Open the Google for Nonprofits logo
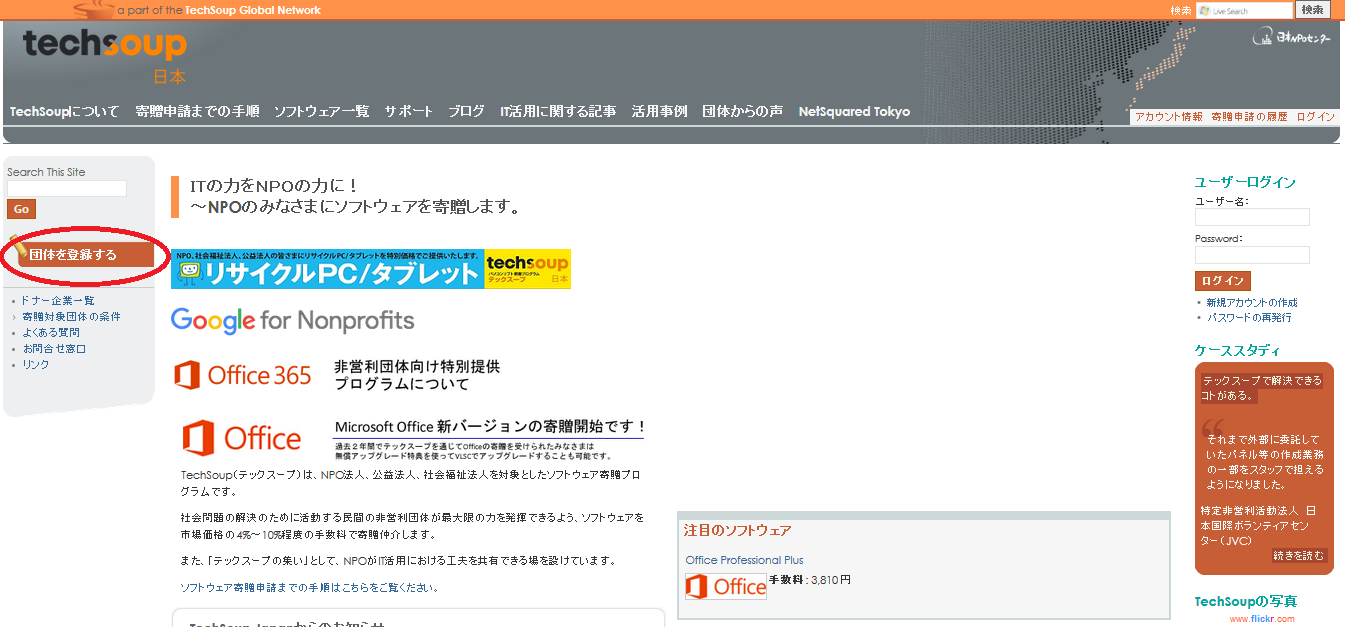The width and height of the screenshot is (1345, 627). coord(292,320)
